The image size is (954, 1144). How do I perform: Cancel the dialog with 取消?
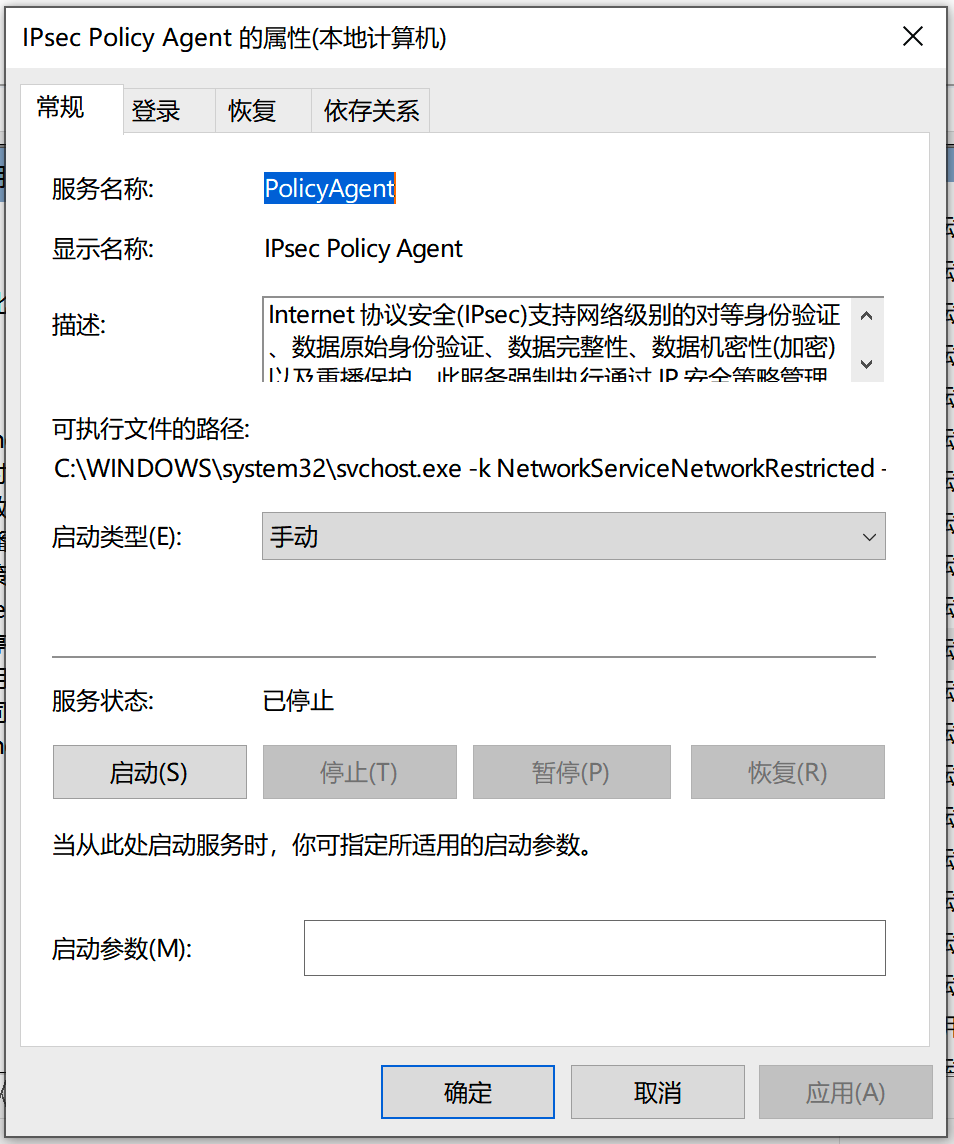657,1092
